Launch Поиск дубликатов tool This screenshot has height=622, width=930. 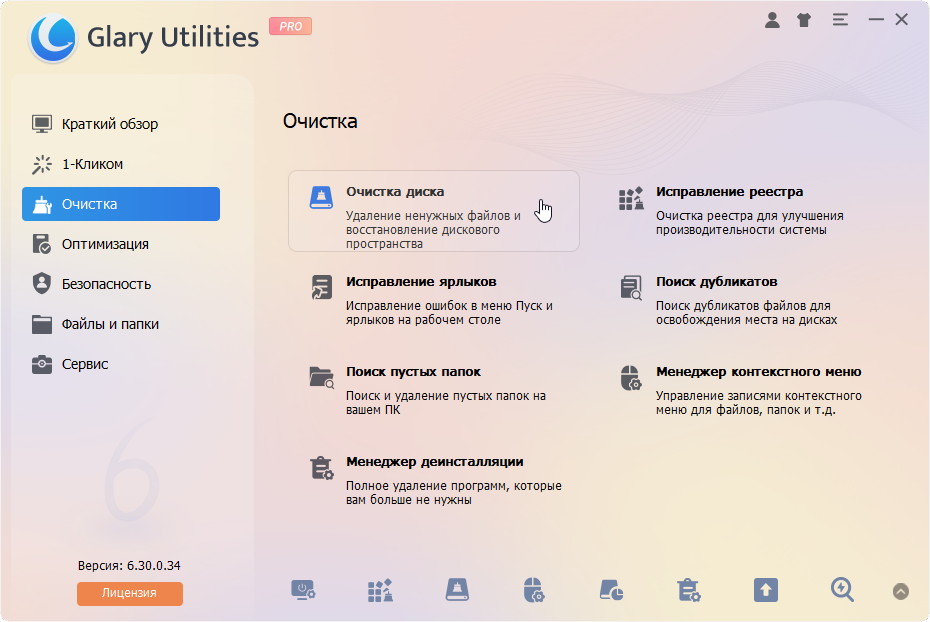coord(743,301)
